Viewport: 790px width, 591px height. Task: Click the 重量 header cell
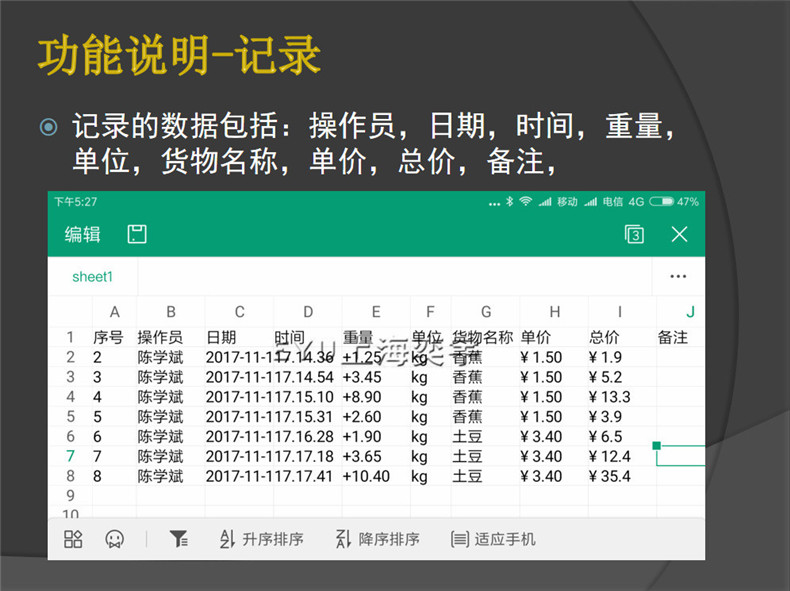(x=376, y=337)
